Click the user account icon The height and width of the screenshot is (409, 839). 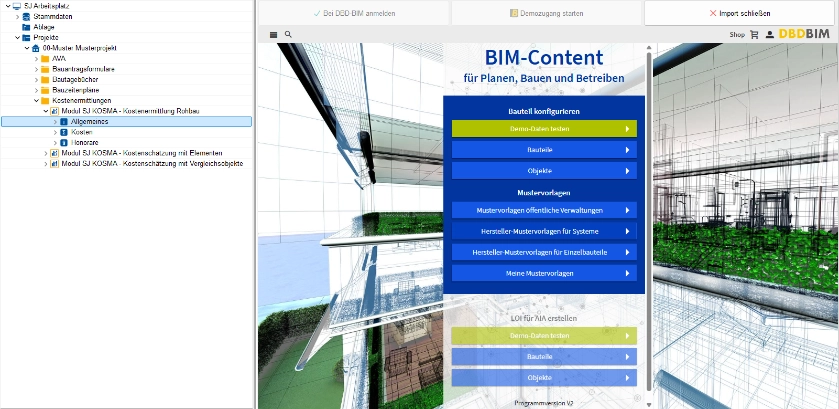(769, 34)
